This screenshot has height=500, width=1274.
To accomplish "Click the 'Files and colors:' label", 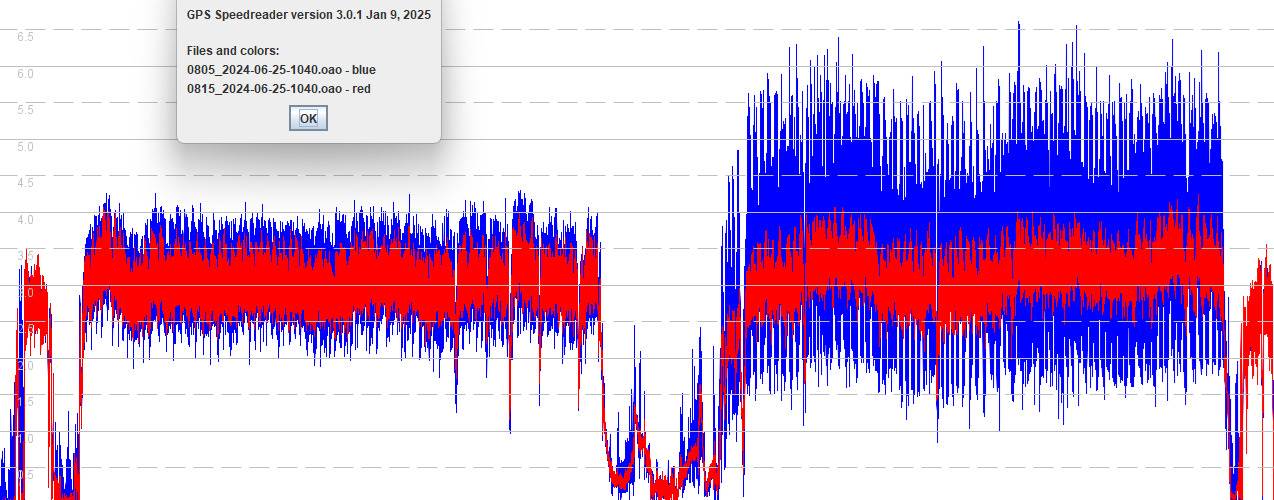I will [233, 51].
